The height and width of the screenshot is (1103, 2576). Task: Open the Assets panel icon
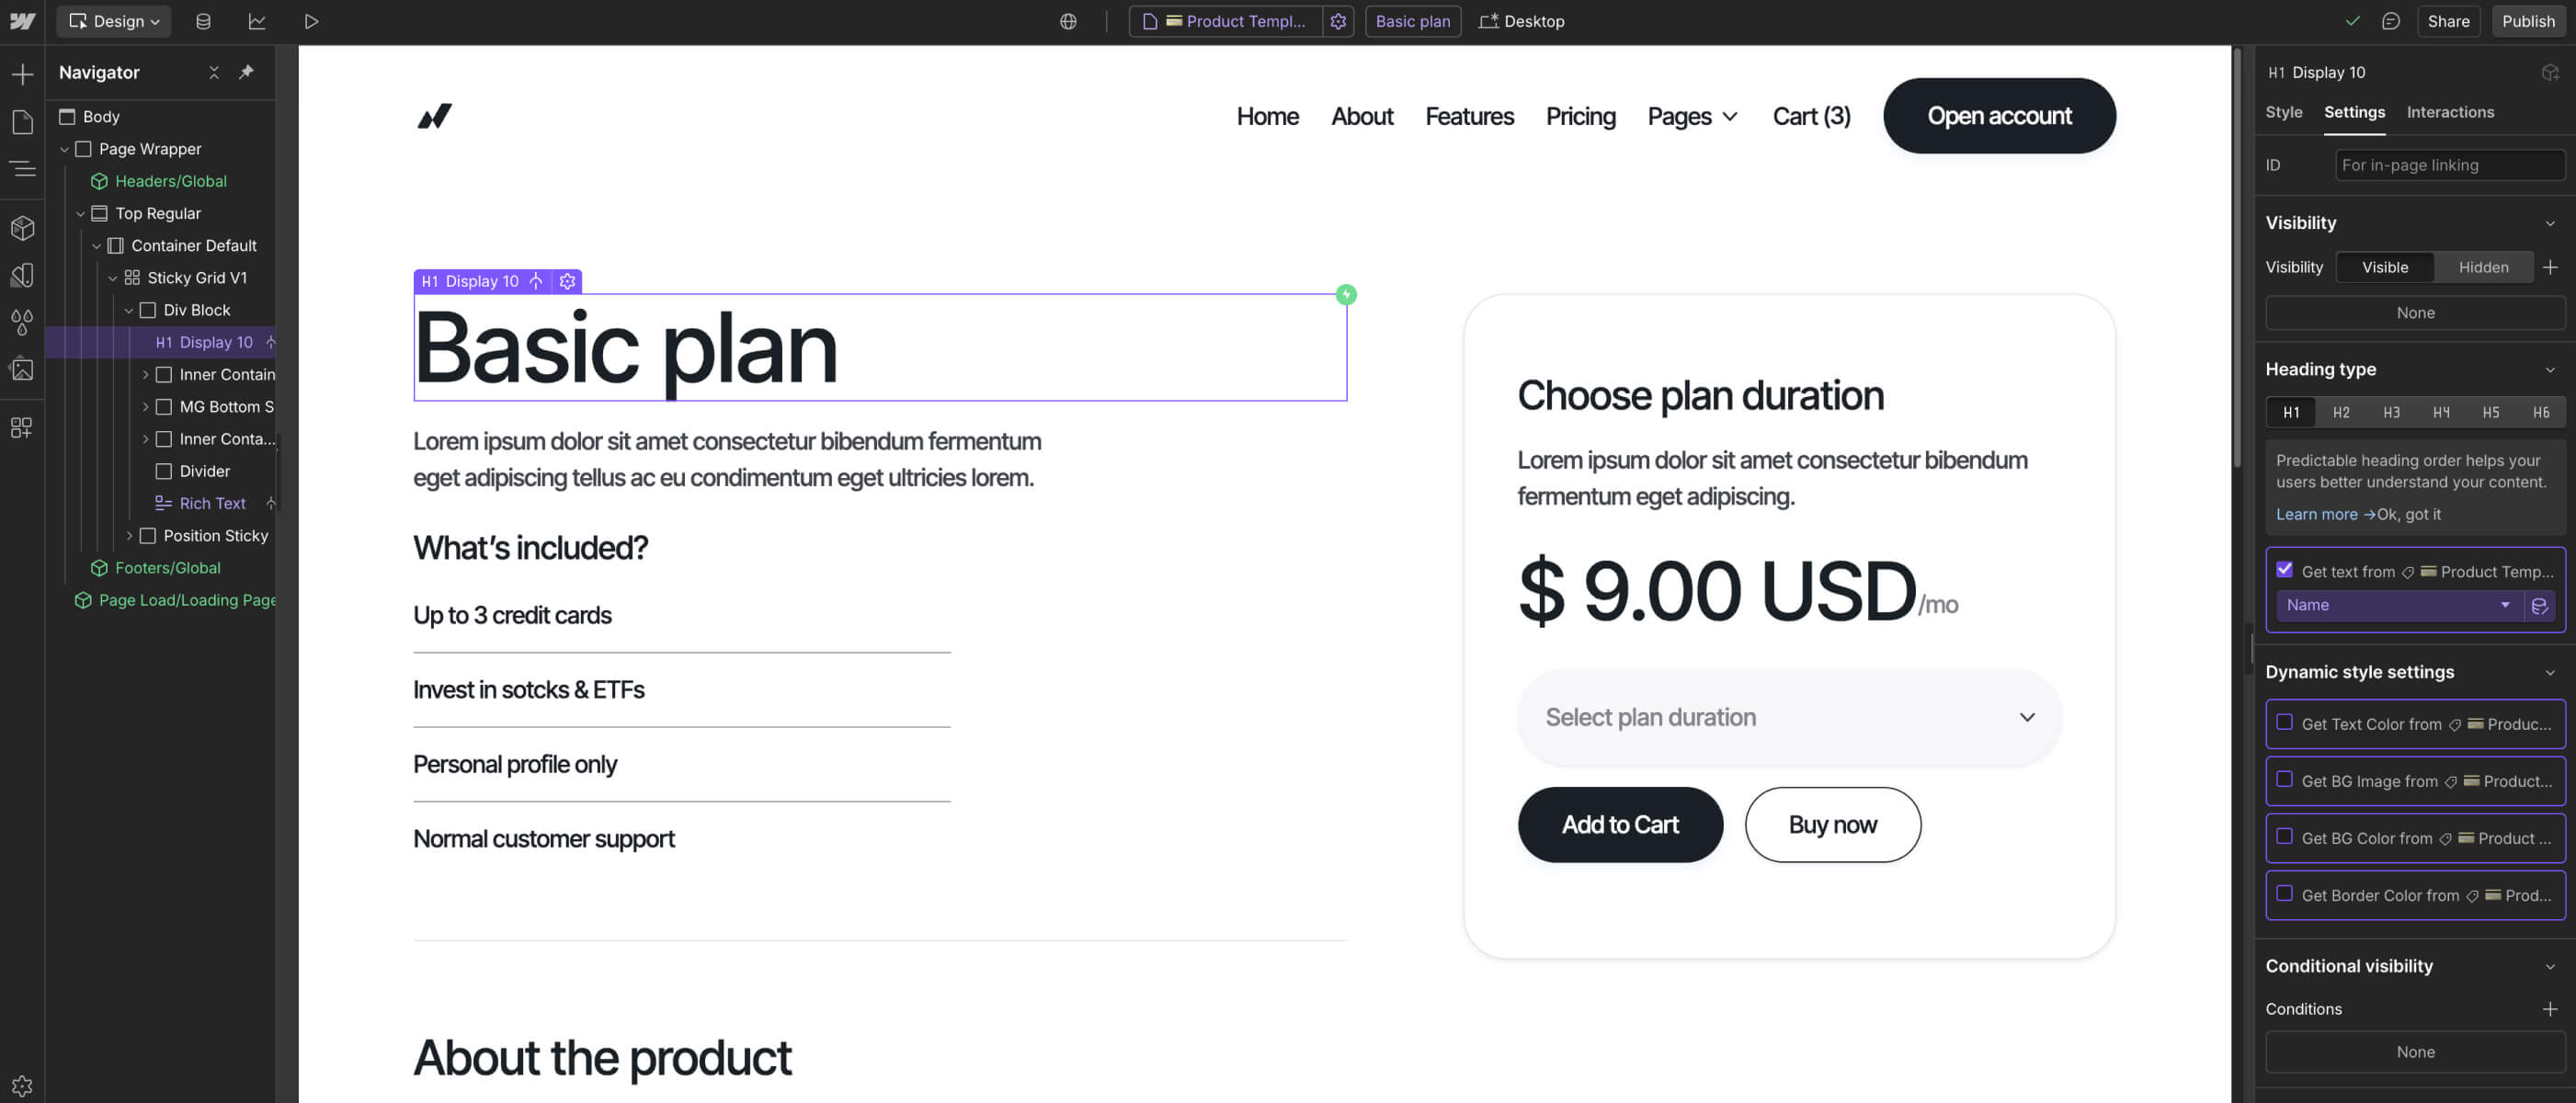coord(22,370)
